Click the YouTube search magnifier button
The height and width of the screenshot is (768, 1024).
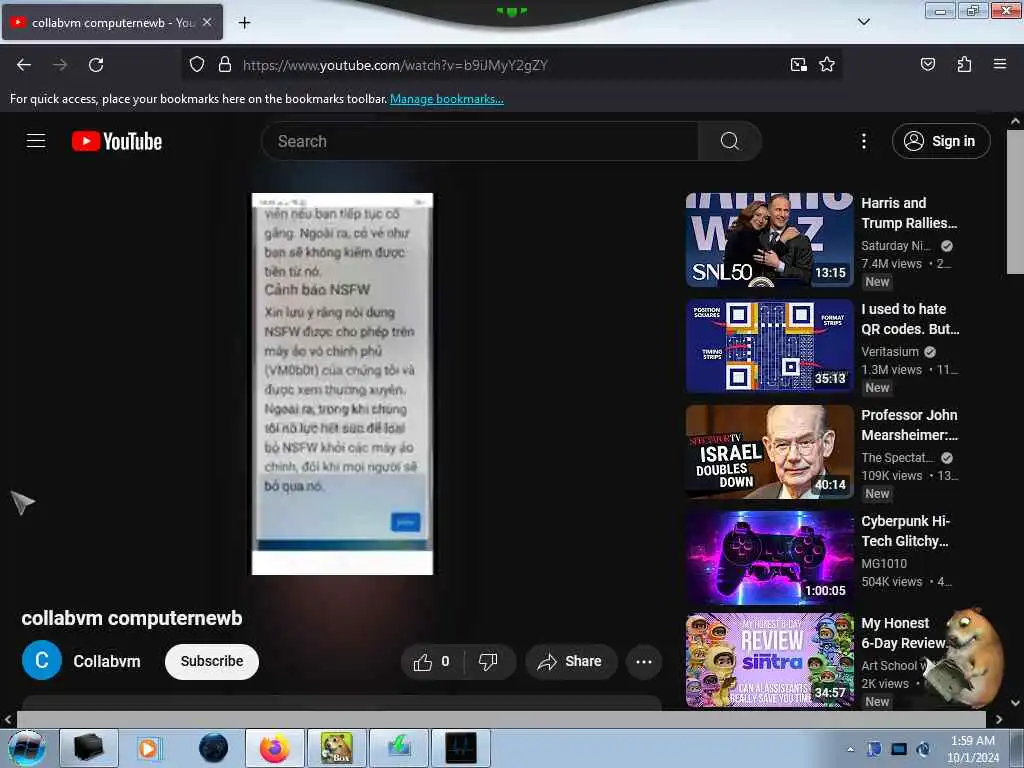[x=729, y=141]
